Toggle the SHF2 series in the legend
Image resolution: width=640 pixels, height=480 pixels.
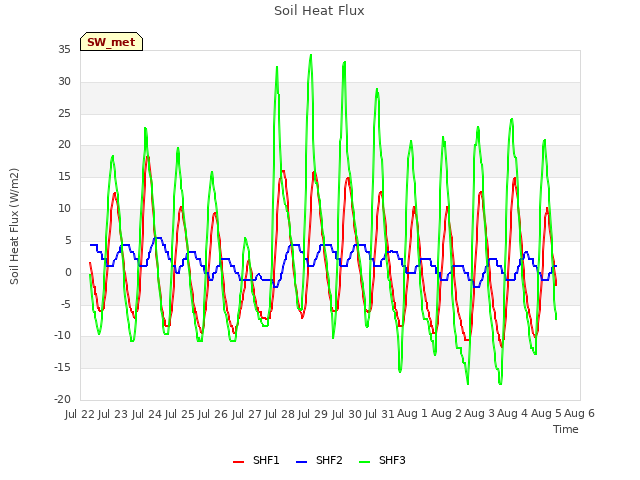tap(319, 460)
